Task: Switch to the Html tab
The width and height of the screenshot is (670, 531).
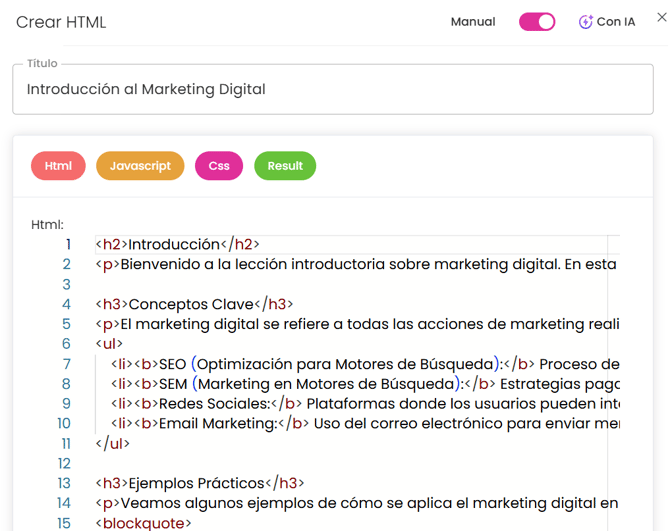Action: pyautogui.click(x=58, y=166)
